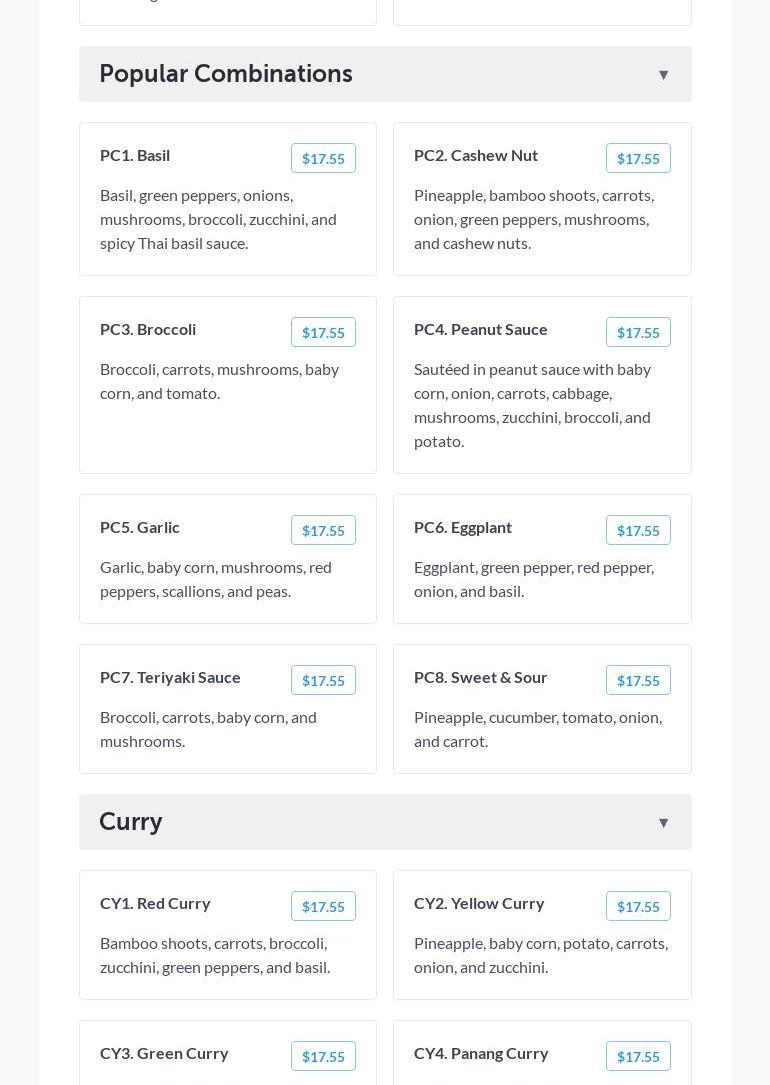The image size is (770, 1085).
Task: Click the Curry section heading
Action: [131, 822]
